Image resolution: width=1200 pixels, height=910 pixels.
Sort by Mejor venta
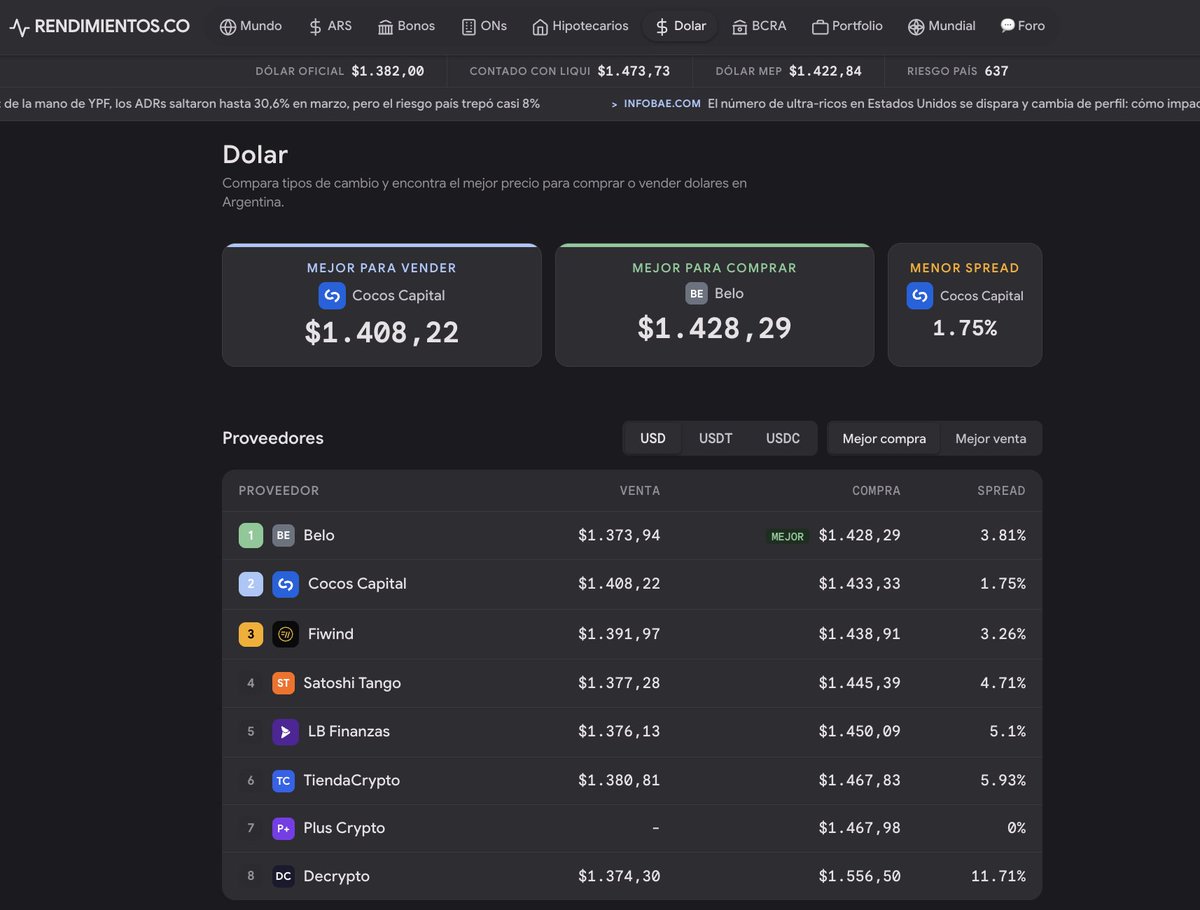[991, 438]
